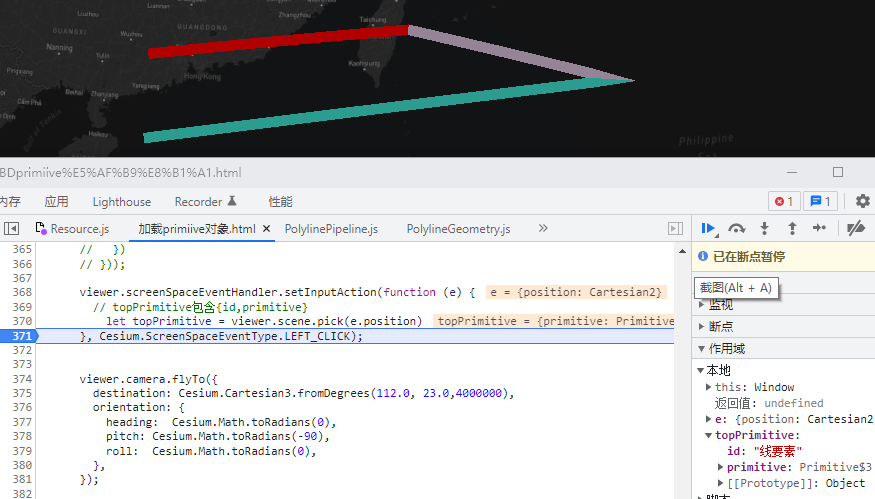Open the Lighthouse panel
Screen dimensions: 875x499
pyautogui.click(x=122, y=201)
